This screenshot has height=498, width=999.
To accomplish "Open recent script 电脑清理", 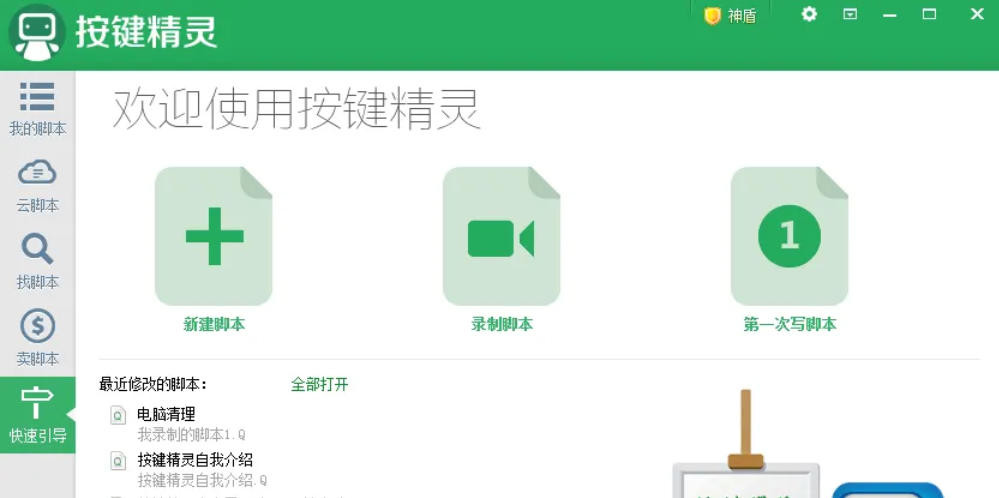I will pyautogui.click(x=166, y=413).
